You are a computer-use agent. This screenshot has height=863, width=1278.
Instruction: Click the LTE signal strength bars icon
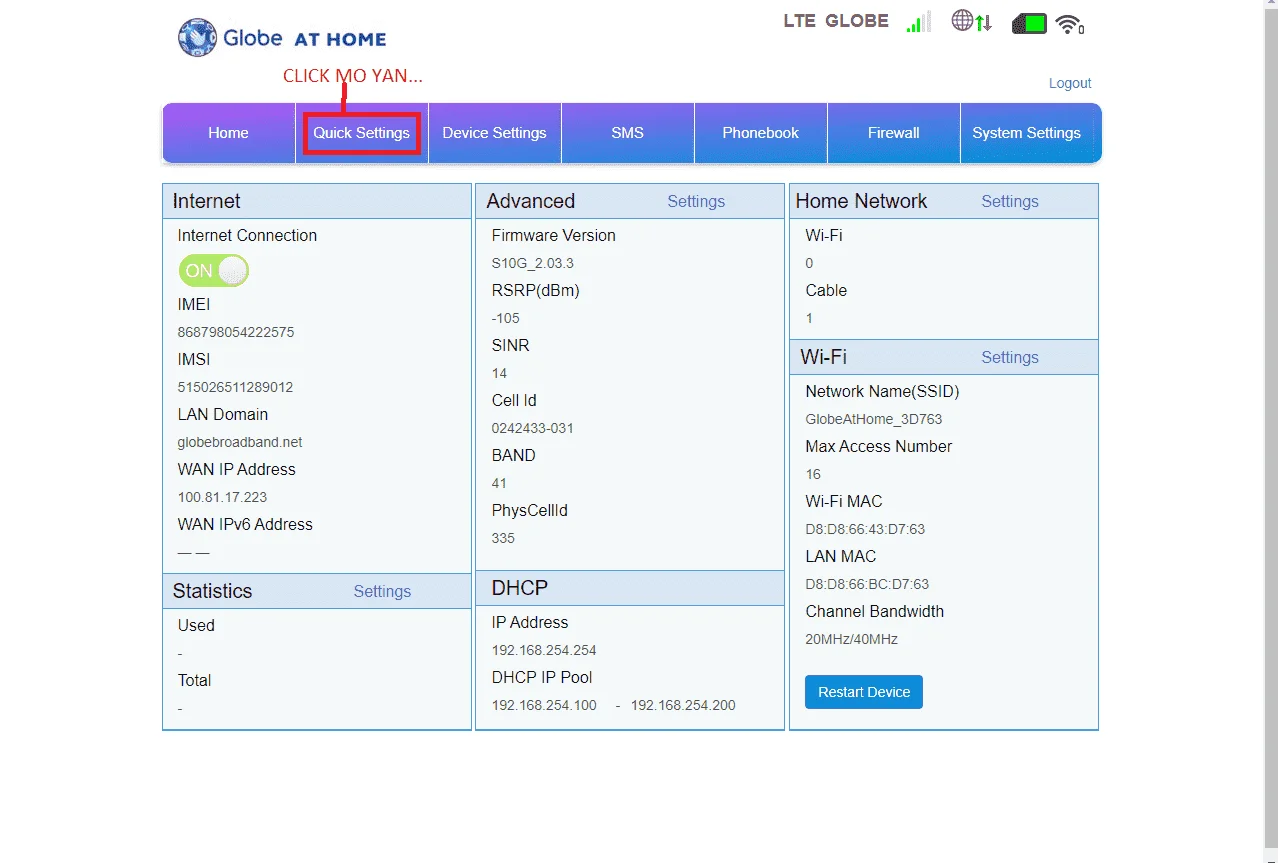[x=918, y=22]
